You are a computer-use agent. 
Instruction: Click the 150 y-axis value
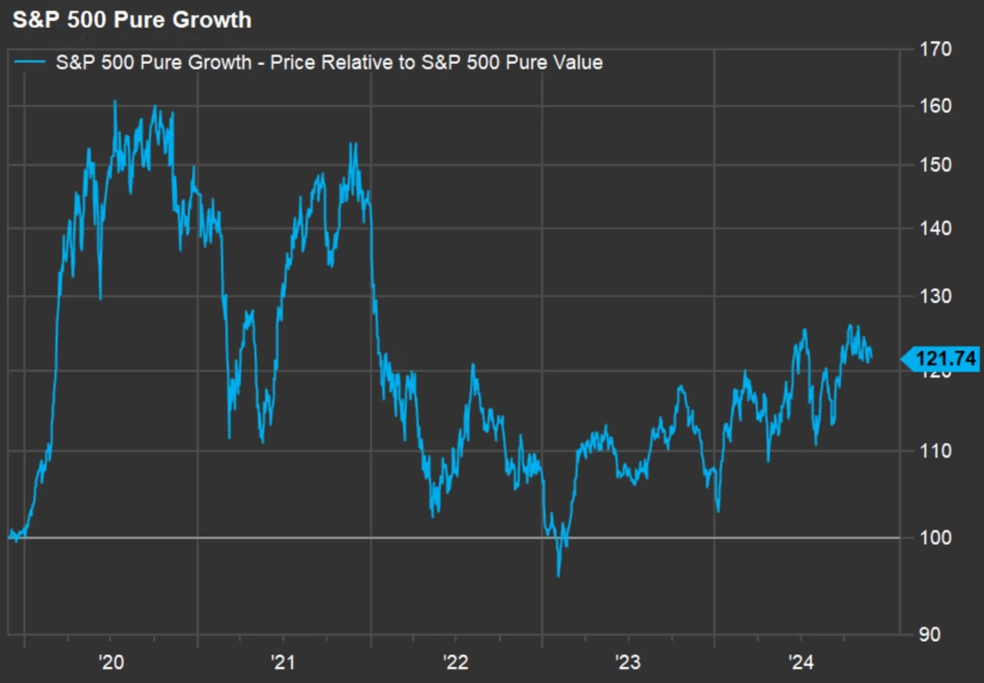935,165
